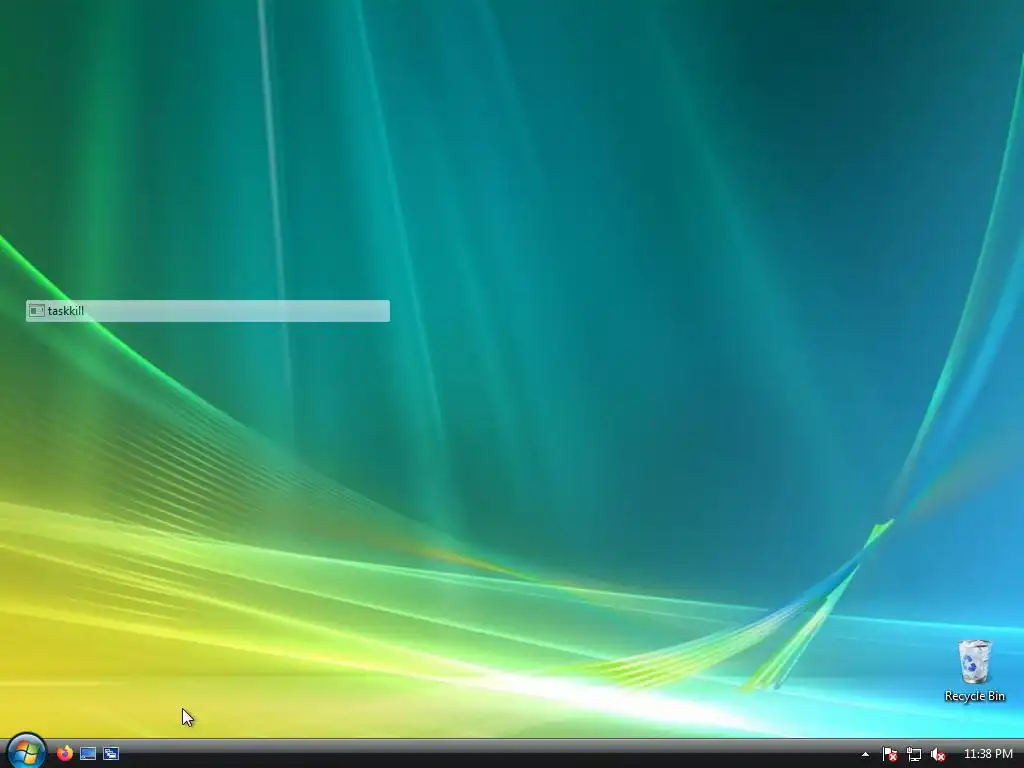Viewport: 1024px width, 768px height.
Task: Open the network status tray icon
Action: [x=914, y=754]
